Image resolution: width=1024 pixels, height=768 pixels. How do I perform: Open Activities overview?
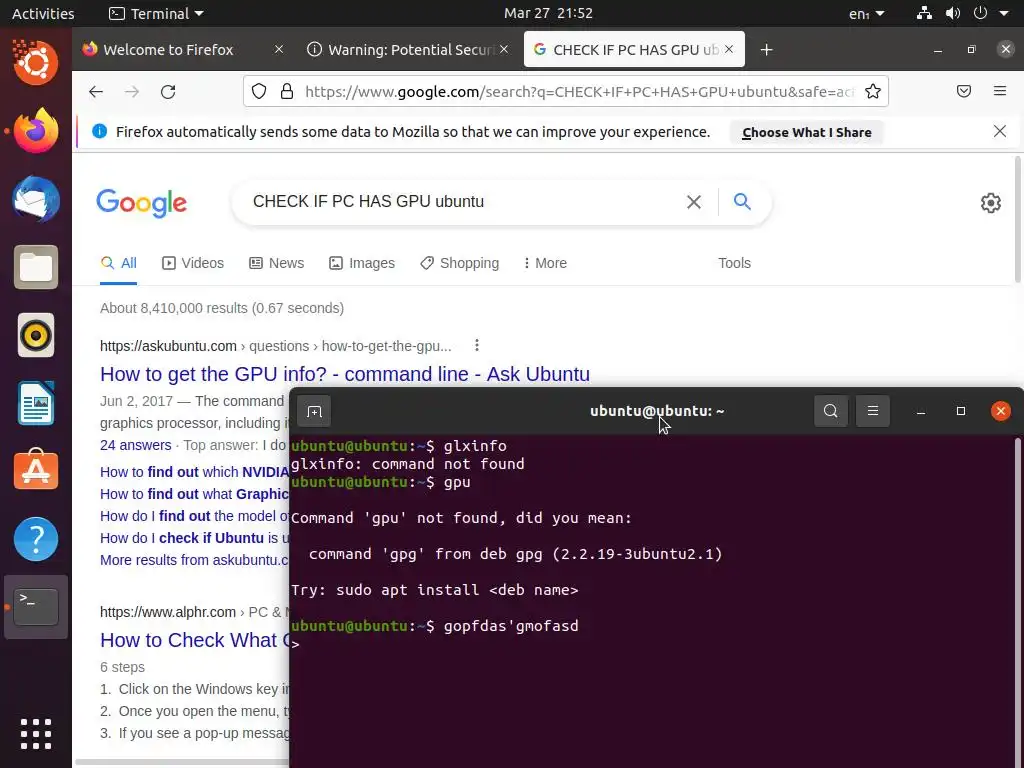(43, 13)
